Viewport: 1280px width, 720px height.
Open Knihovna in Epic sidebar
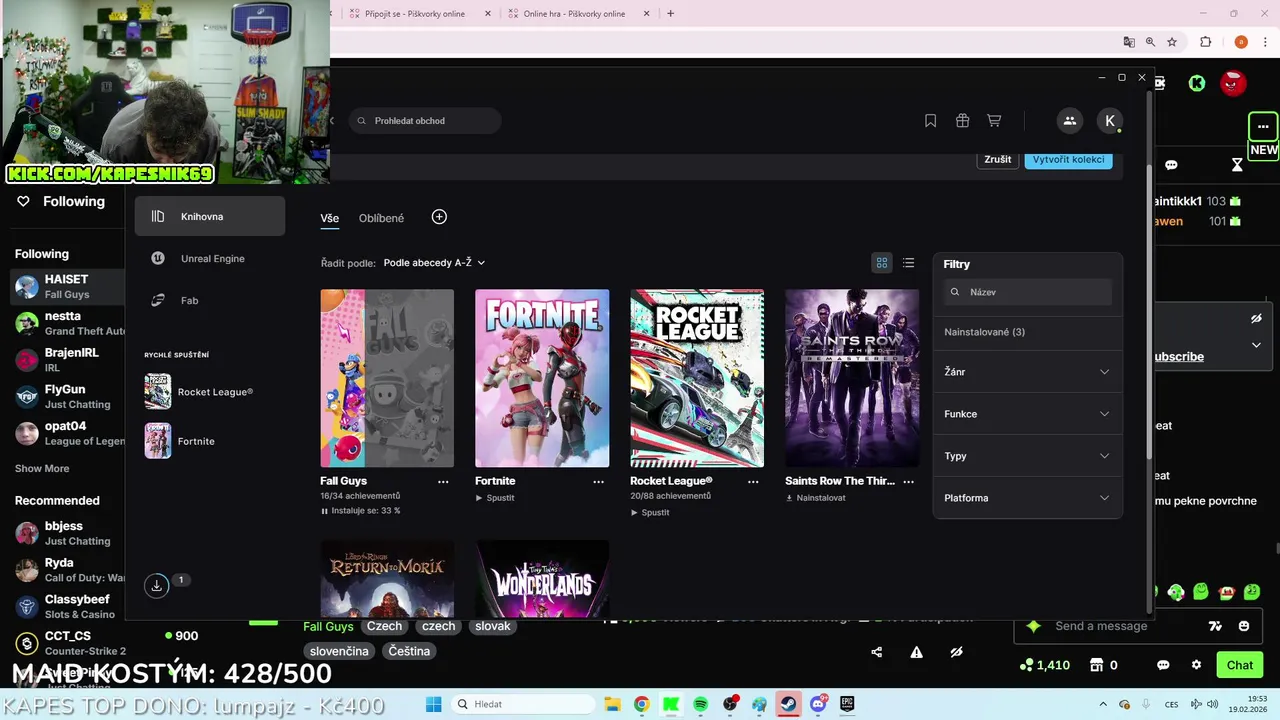tap(210, 216)
